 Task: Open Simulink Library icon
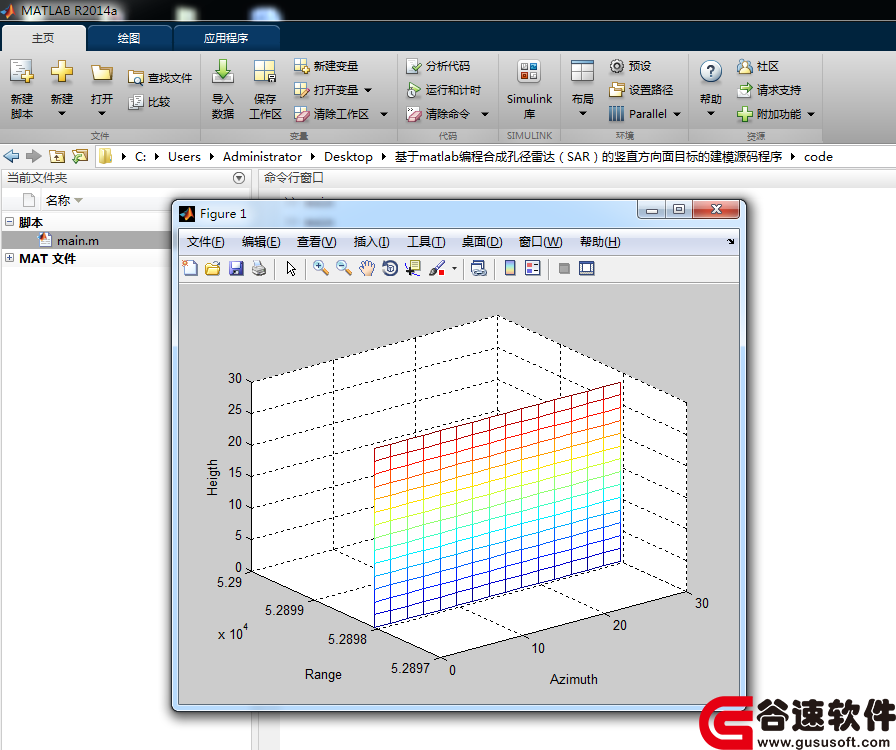pos(529,72)
